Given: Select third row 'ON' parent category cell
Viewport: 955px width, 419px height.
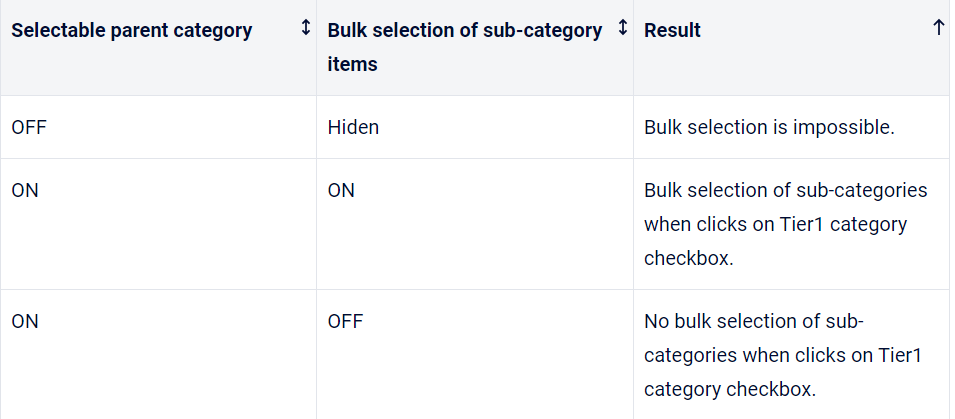Looking at the screenshot, I should [24, 322].
